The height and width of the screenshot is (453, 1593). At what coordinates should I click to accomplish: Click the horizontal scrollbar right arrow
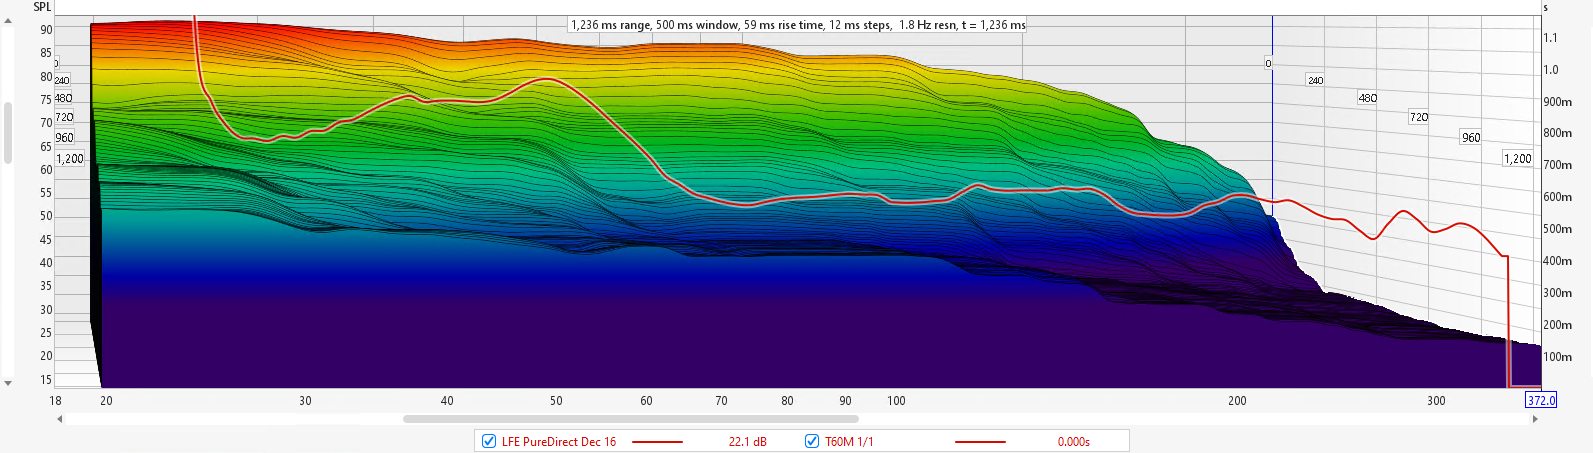[x=1535, y=419]
